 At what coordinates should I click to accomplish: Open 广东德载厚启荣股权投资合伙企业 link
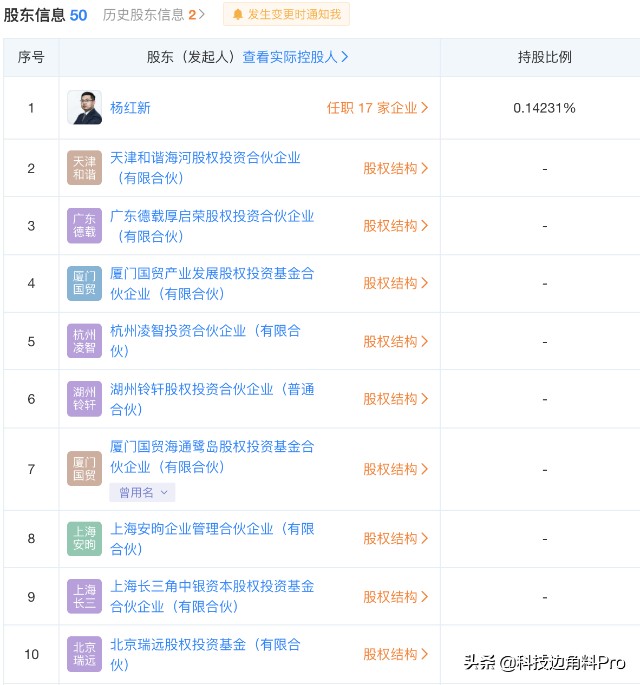click(x=212, y=216)
